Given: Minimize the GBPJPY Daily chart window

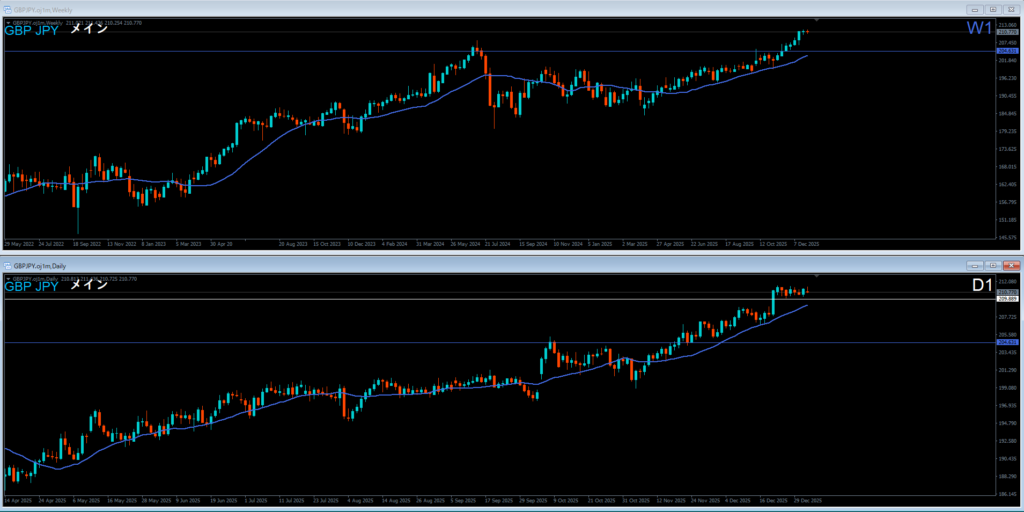Looking at the screenshot, I should [x=977, y=265].
